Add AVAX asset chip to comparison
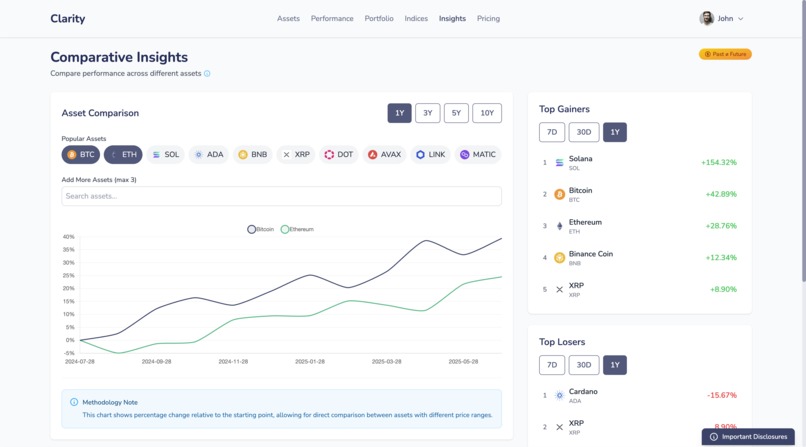 384,155
